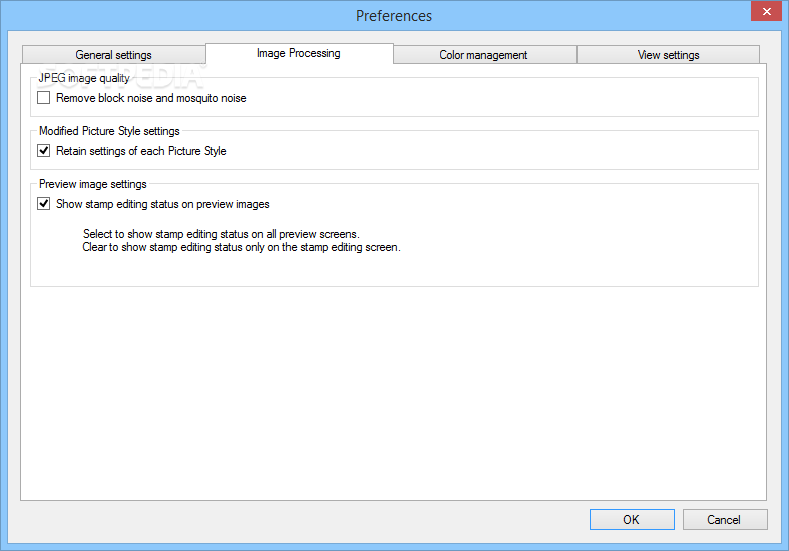Screen dimensions: 789x551
Task: Click the JPEG image quality group label
Action: [x=84, y=78]
